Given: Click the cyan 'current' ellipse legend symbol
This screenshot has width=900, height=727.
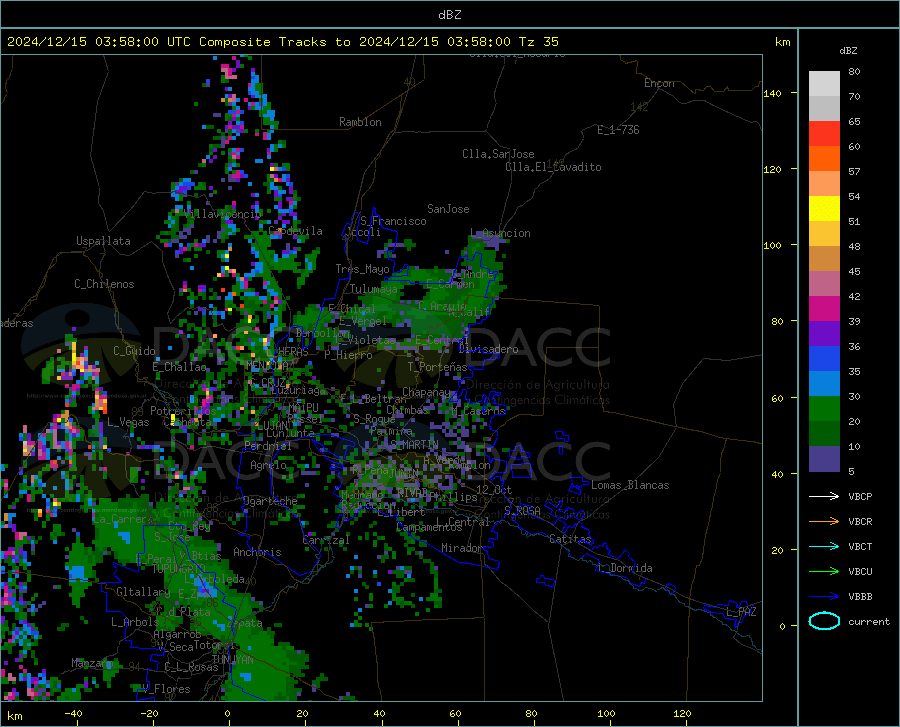Looking at the screenshot, I should [x=824, y=621].
